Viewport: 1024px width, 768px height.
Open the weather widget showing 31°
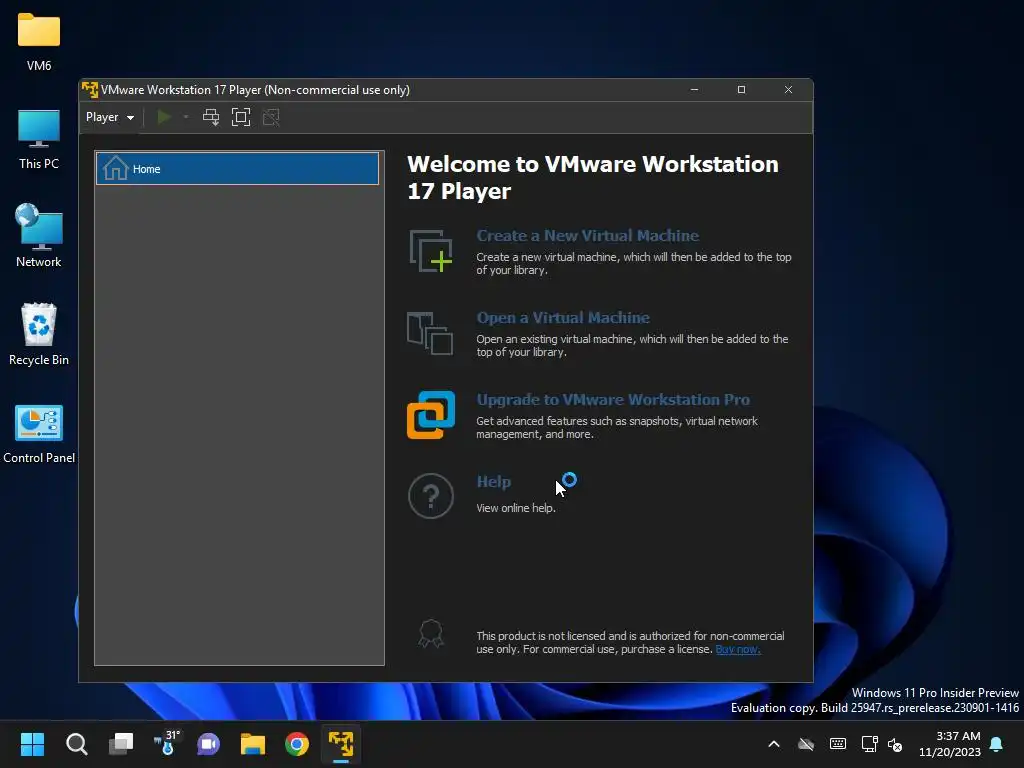click(x=167, y=744)
